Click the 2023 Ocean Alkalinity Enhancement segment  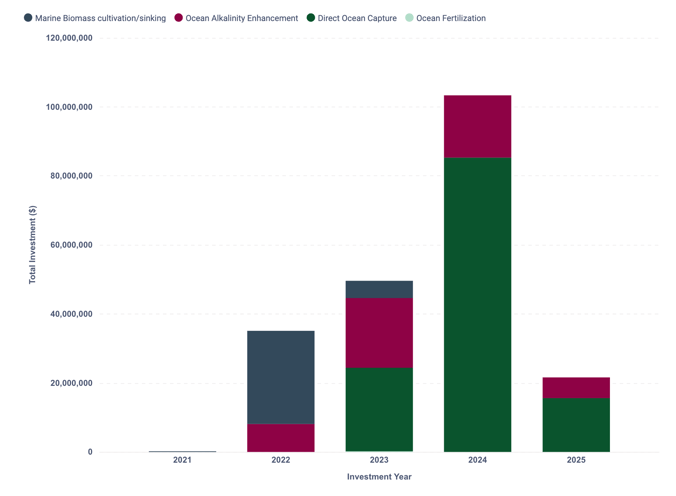click(x=379, y=333)
